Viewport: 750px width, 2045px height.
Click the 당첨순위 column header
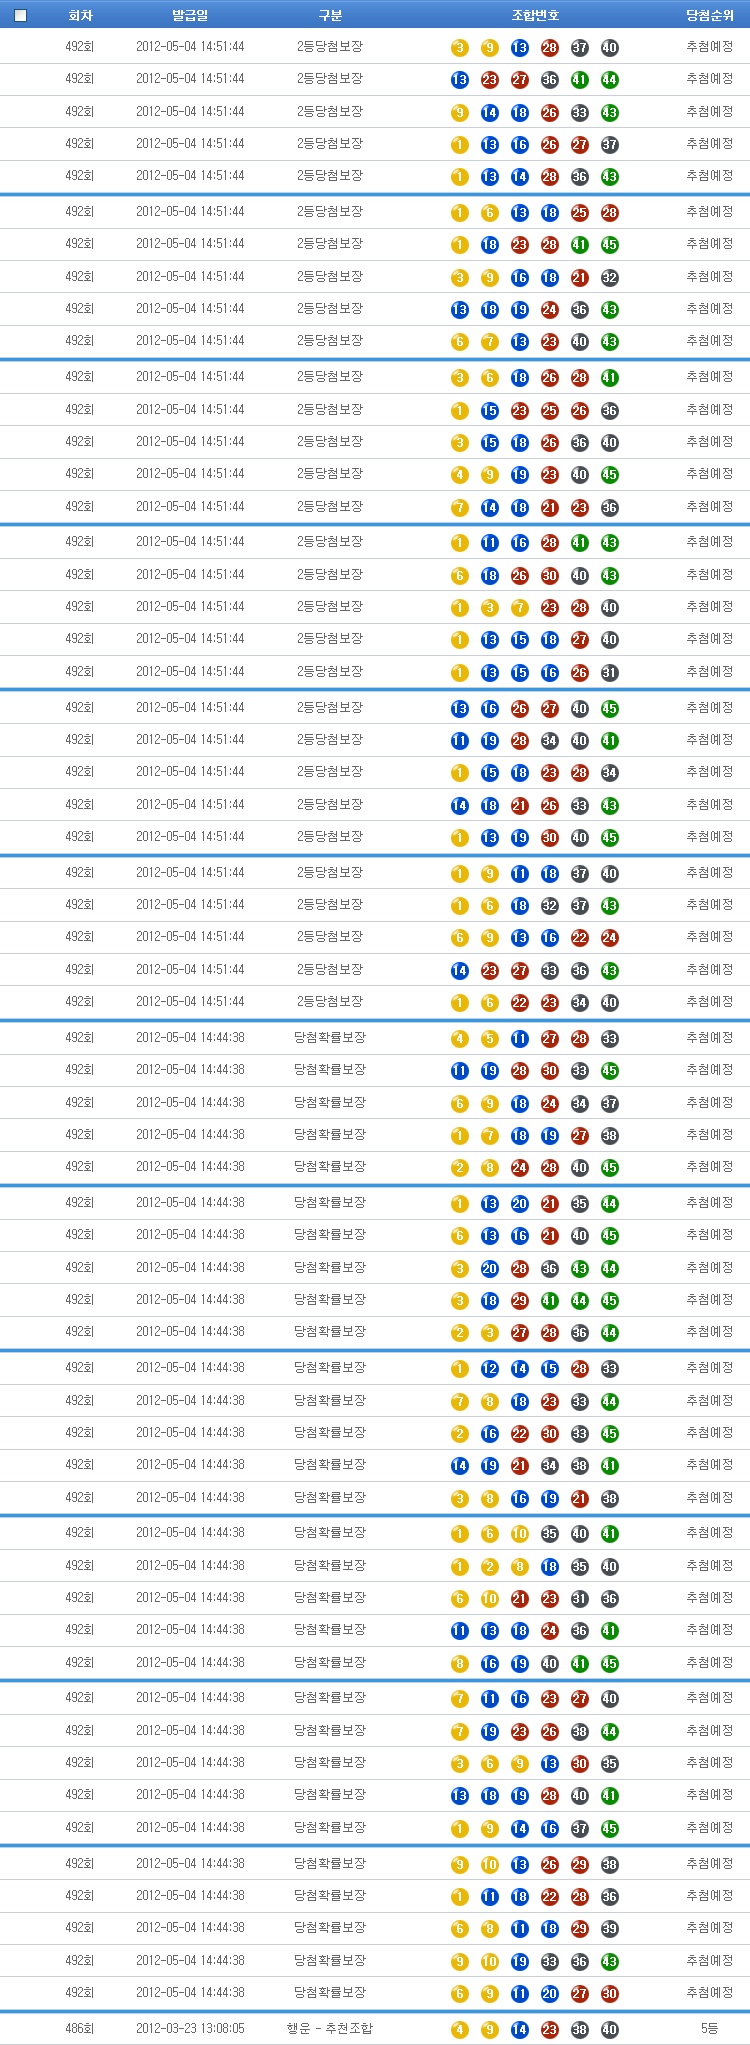tap(710, 15)
